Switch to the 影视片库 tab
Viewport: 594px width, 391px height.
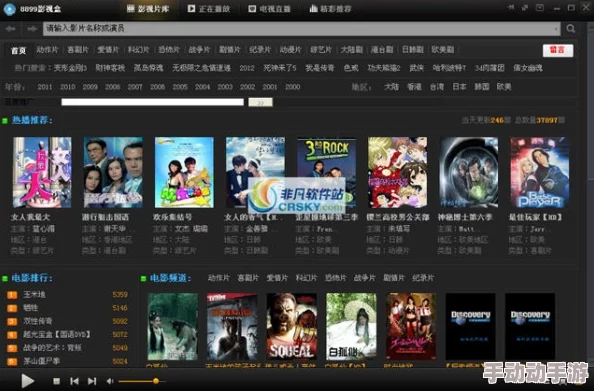pos(148,9)
